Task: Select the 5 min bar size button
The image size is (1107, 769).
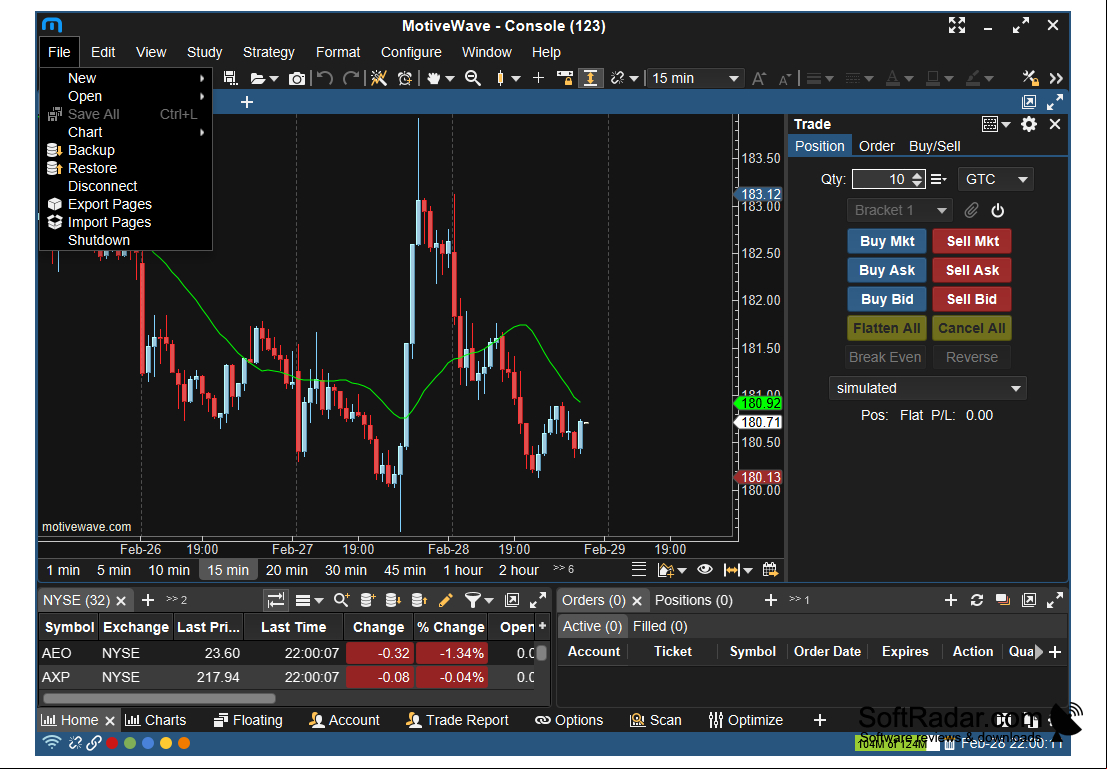Action: tap(114, 570)
